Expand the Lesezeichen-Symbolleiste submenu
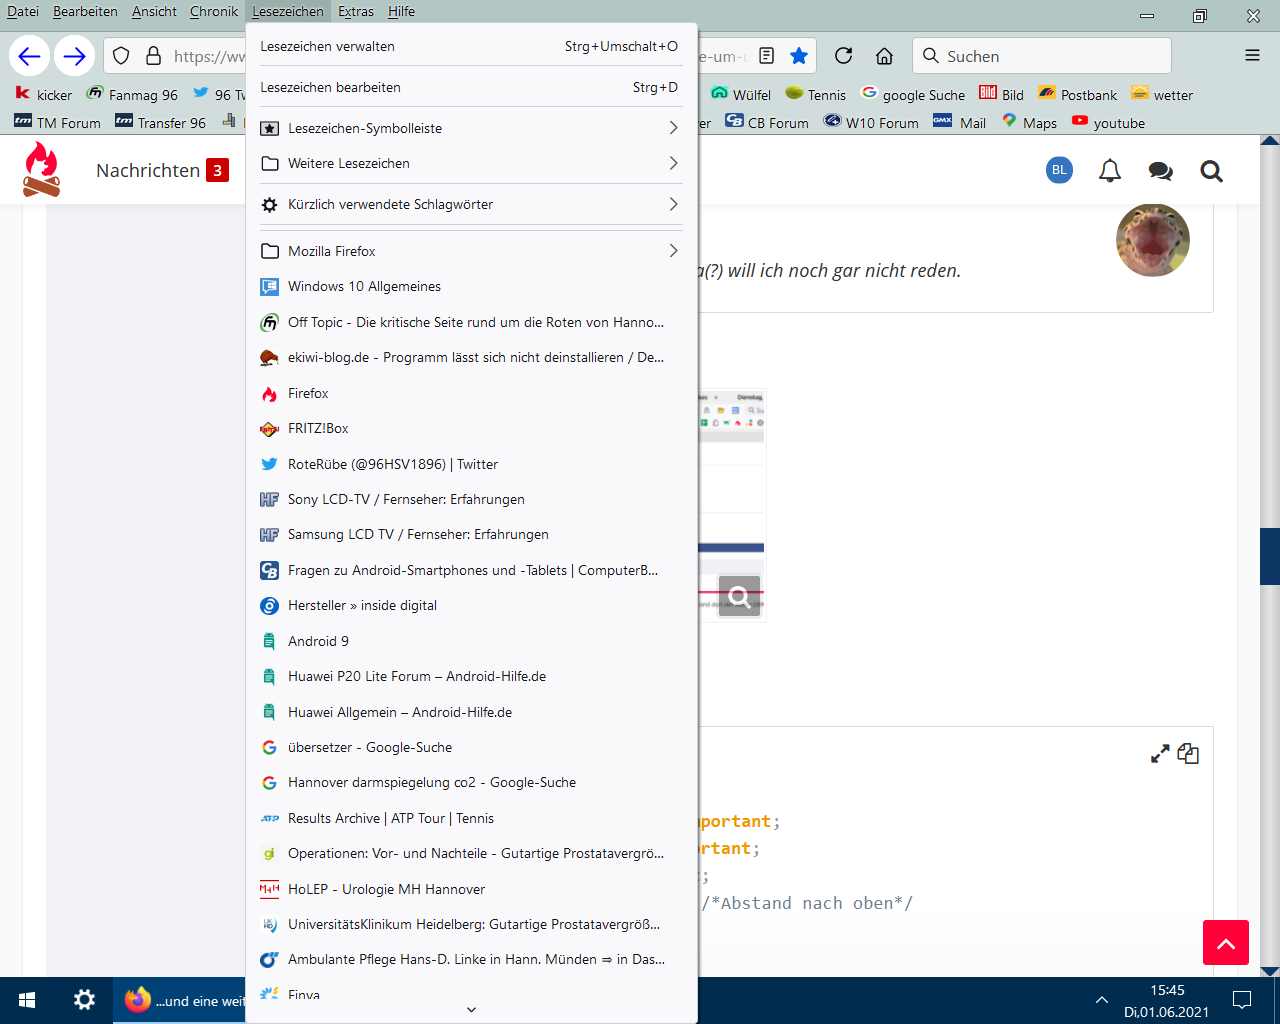The width and height of the screenshot is (1280, 1024). point(471,128)
